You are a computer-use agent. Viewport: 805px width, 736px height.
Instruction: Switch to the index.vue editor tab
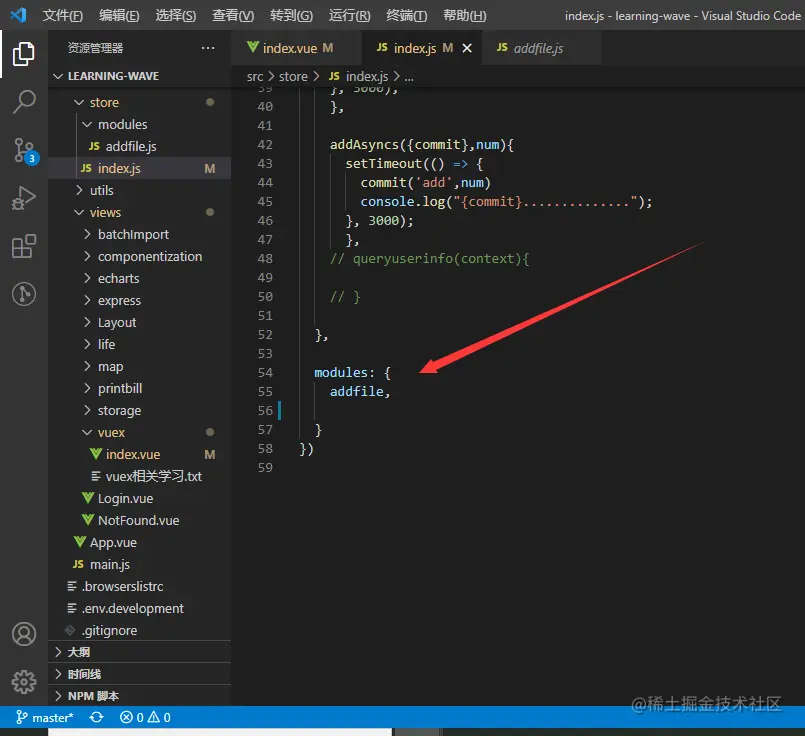(296, 48)
